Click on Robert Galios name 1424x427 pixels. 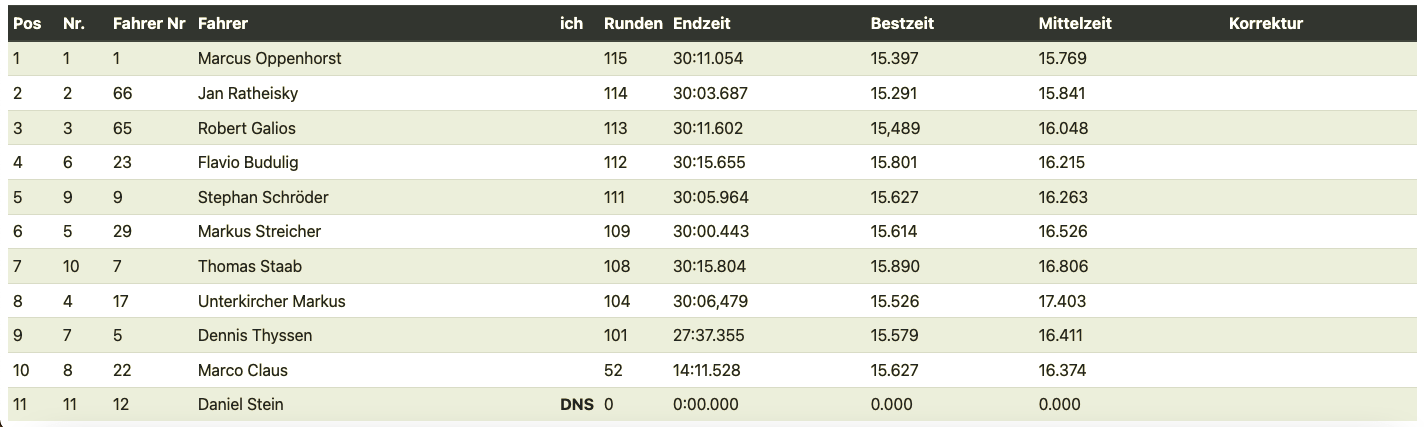coord(247,128)
